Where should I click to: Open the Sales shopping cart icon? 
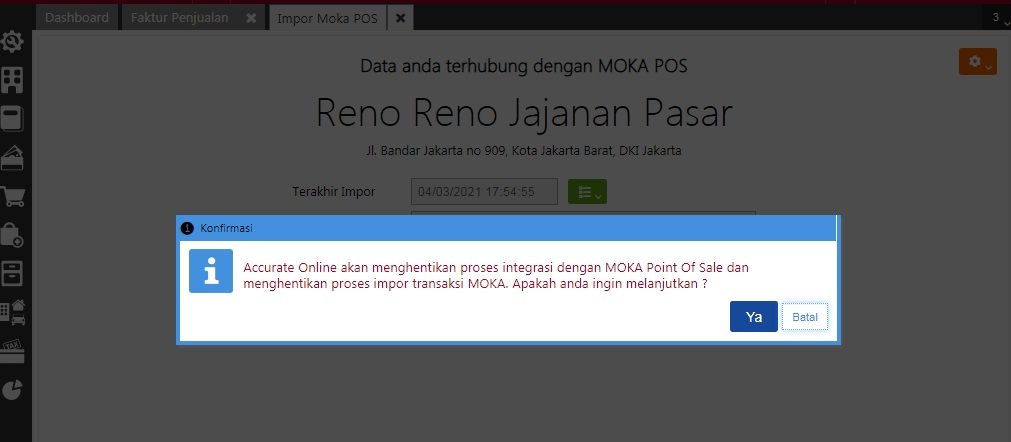pos(13,196)
